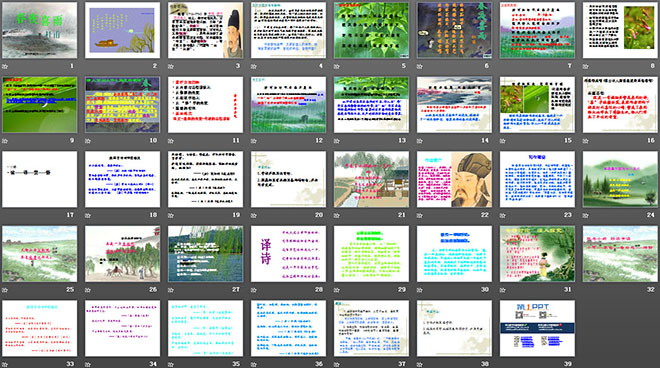
Task: Select slide 12 showing the rainy green landscape
Action: tap(288, 105)
